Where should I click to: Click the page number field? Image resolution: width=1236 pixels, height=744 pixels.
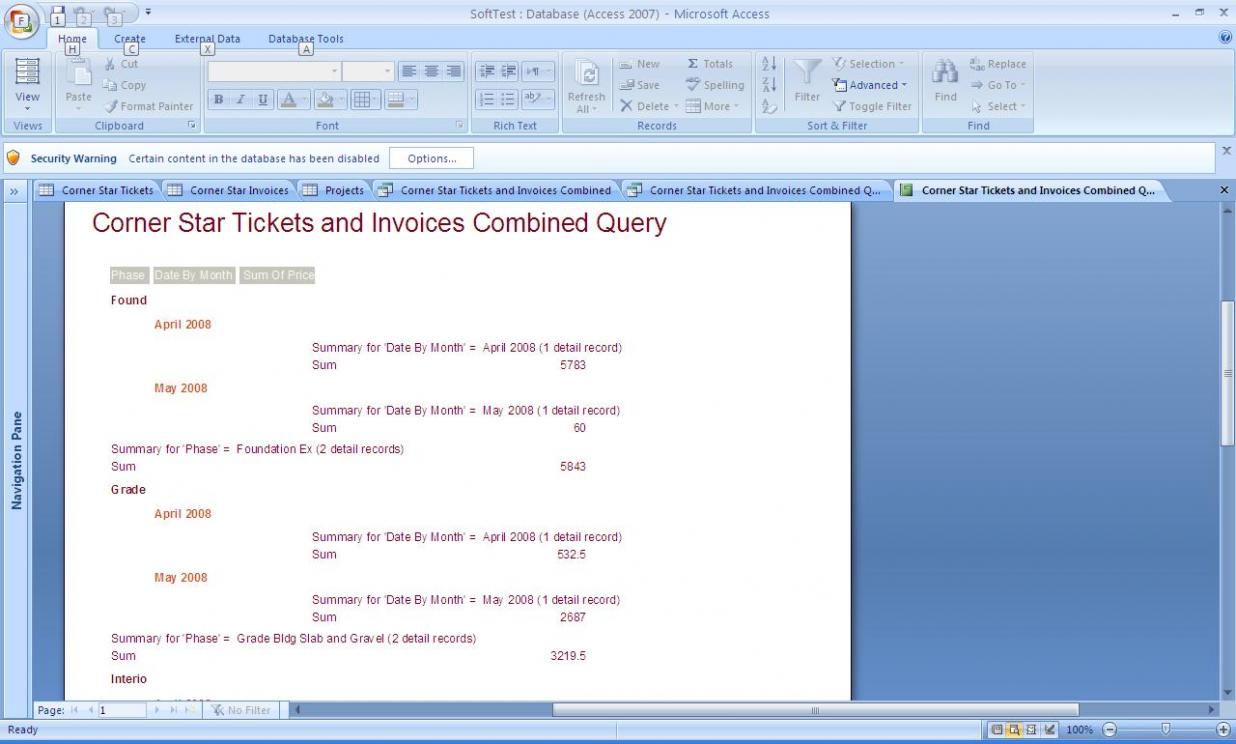(x=122, y=710)
